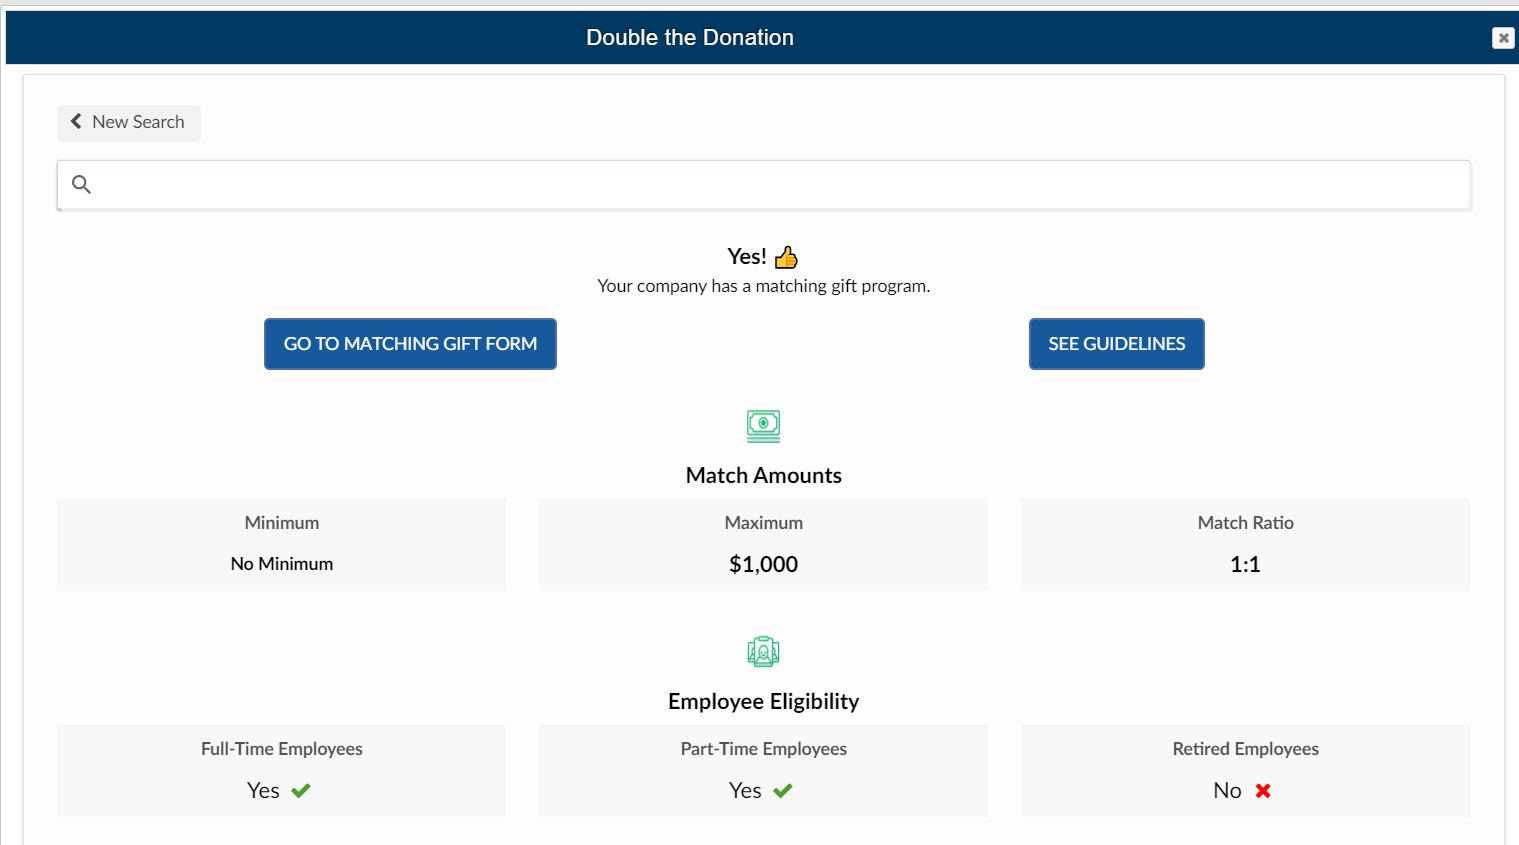Select the 'Employee Eligibility' heading

click(764, 702)
